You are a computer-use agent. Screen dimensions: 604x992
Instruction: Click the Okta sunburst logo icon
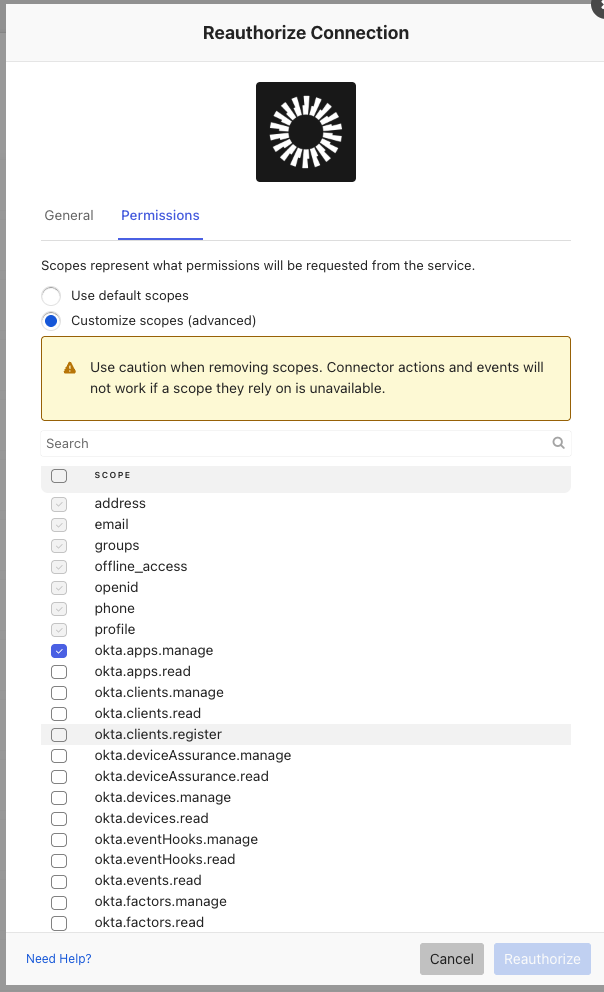pos(306,132)
